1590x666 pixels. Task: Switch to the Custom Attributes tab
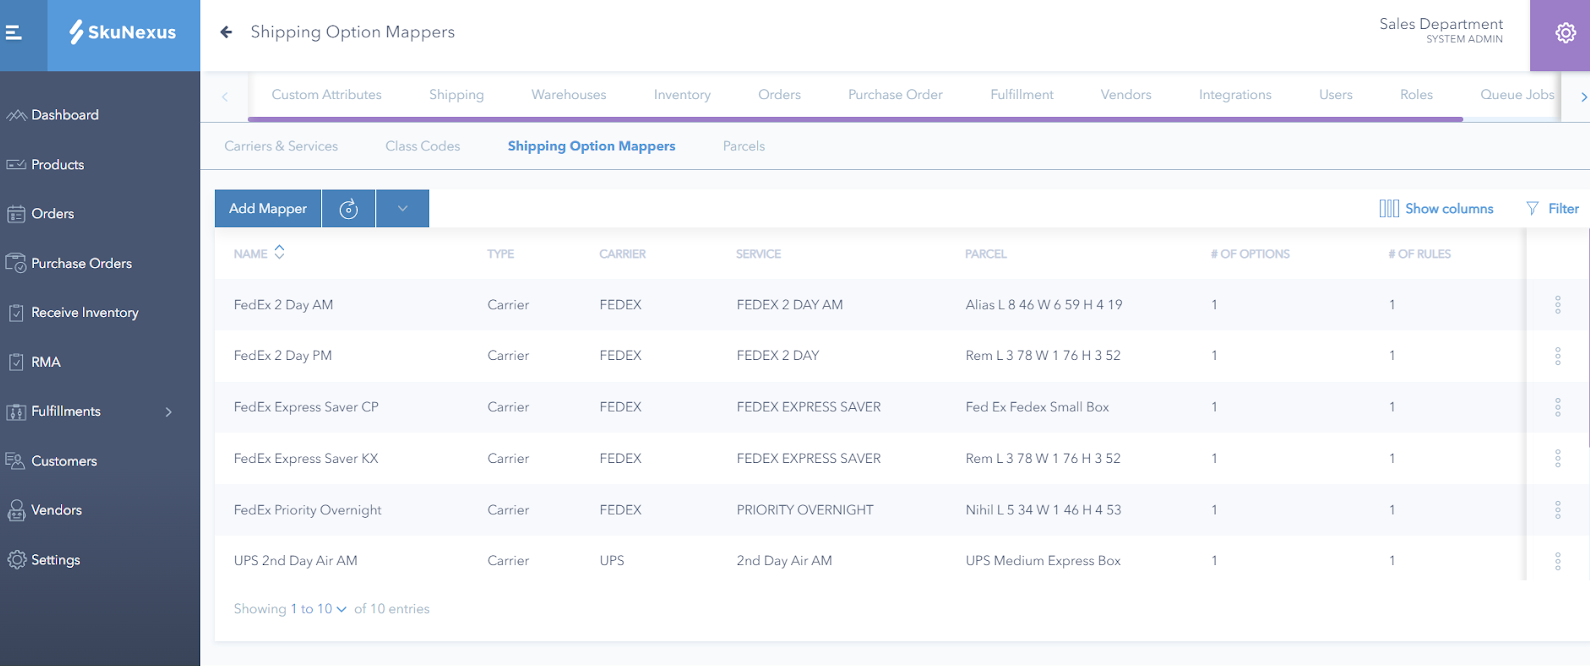click(x=326, y=95)
